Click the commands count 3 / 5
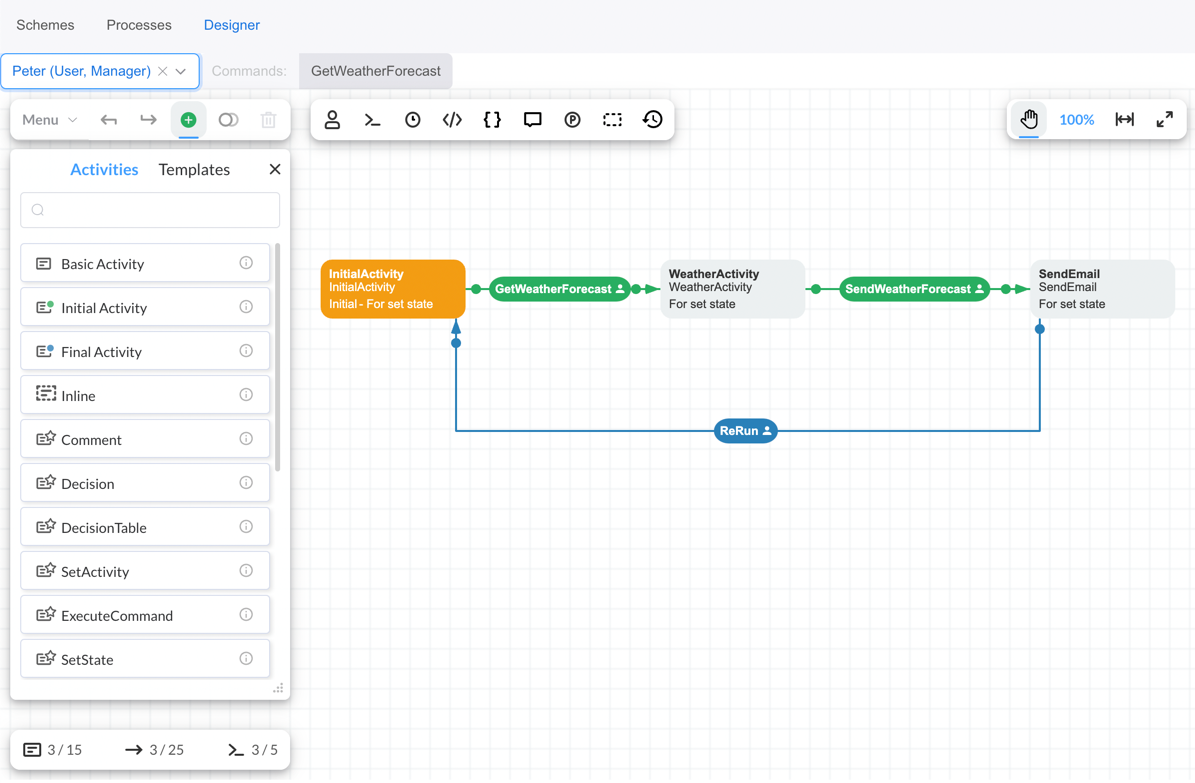Viewport: 1195px width, 783px height. (x=253, y=750)
